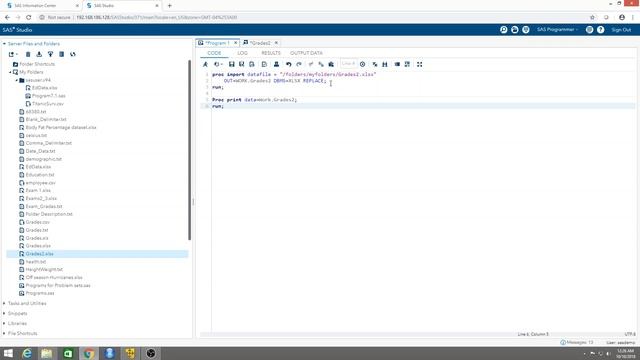The height and width of the screenshot is (360, 640).
Task: Click the add code snippet icon
Action: pyautogui.click(x=407, y=64)
